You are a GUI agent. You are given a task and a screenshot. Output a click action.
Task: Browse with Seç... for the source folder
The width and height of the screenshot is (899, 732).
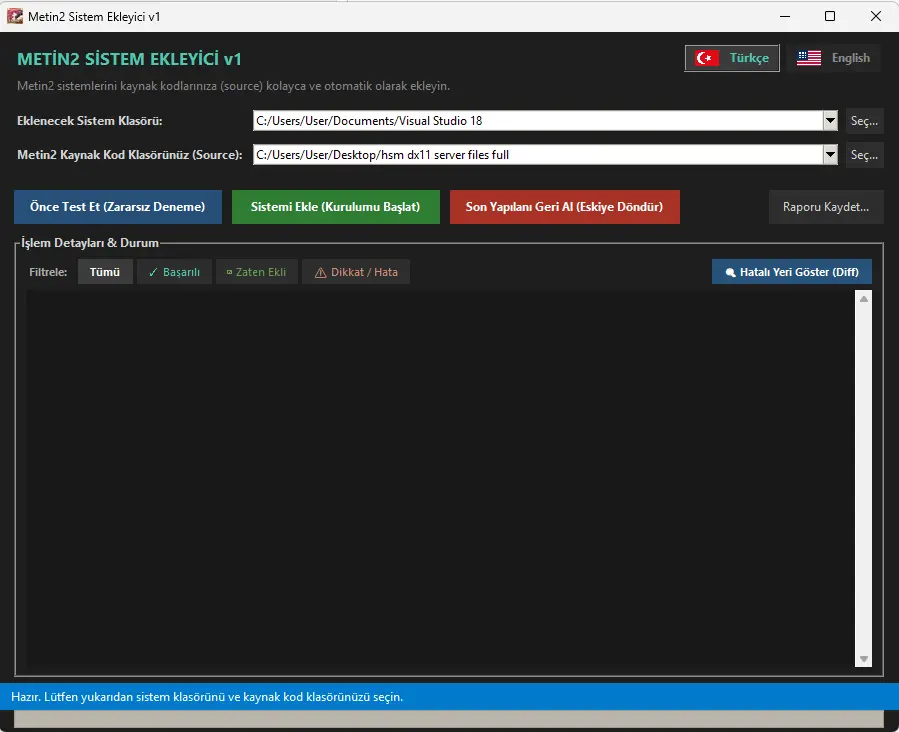(x=865, y=155)
